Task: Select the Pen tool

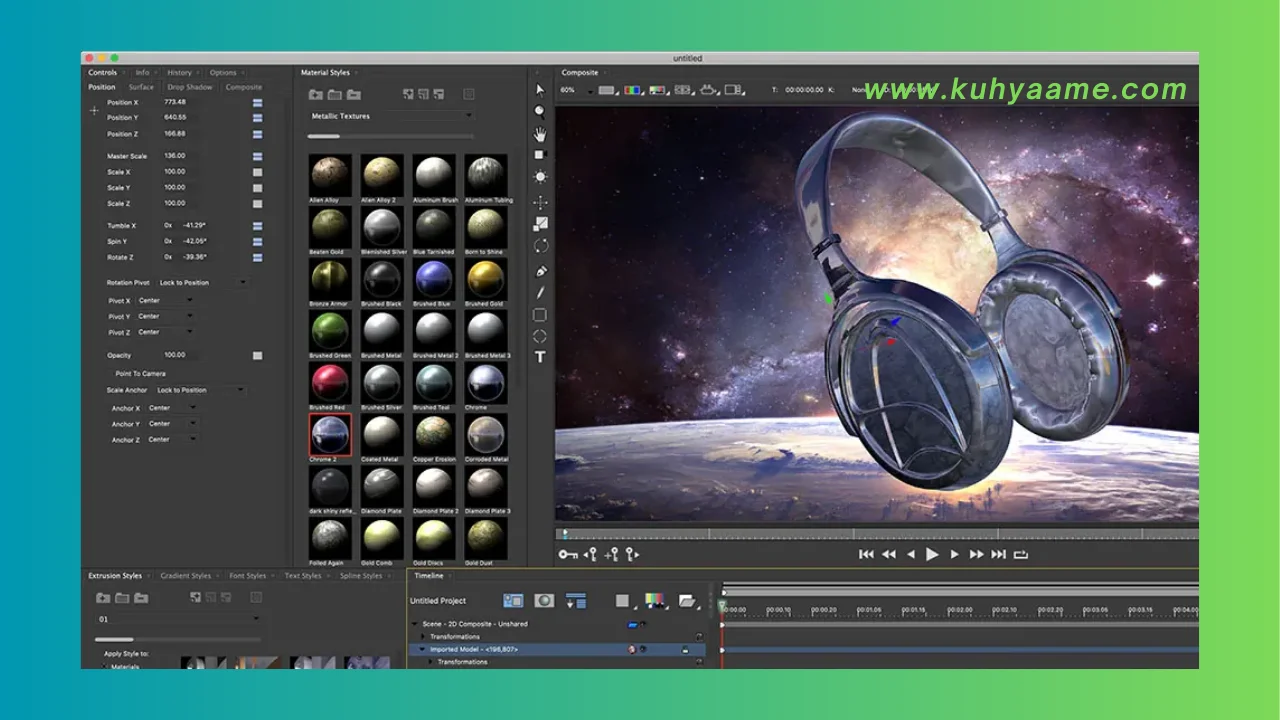Action: point(540,271)
